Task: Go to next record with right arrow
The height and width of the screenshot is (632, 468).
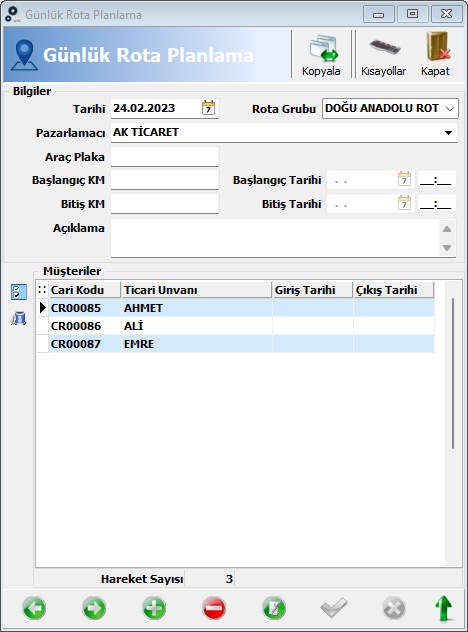Action: [94, 608]
